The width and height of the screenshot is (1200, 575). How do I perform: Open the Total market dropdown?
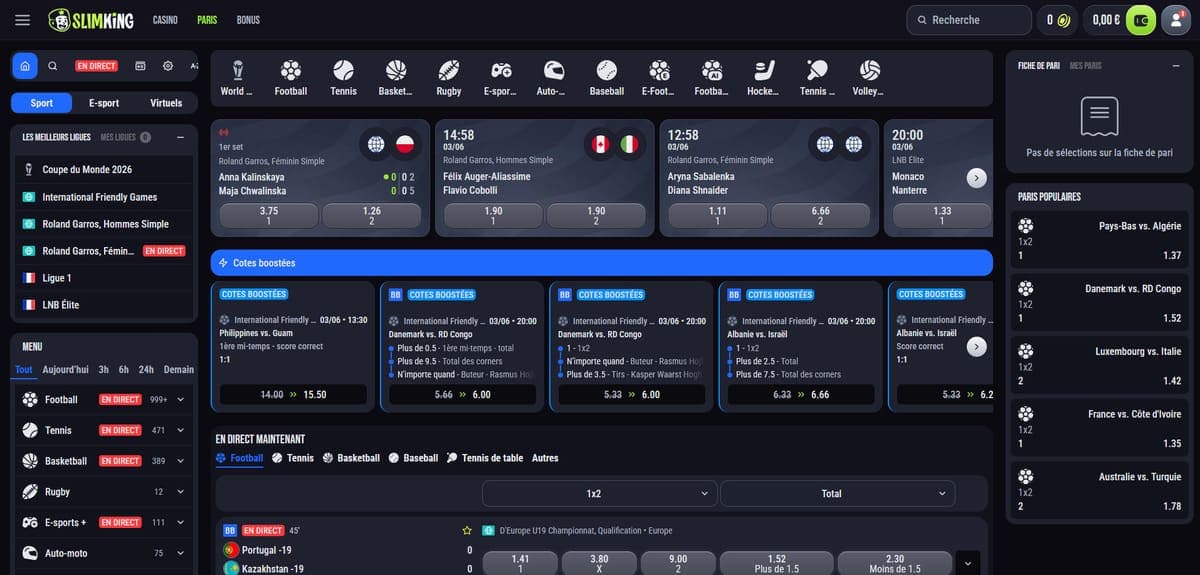coord(837,493)
